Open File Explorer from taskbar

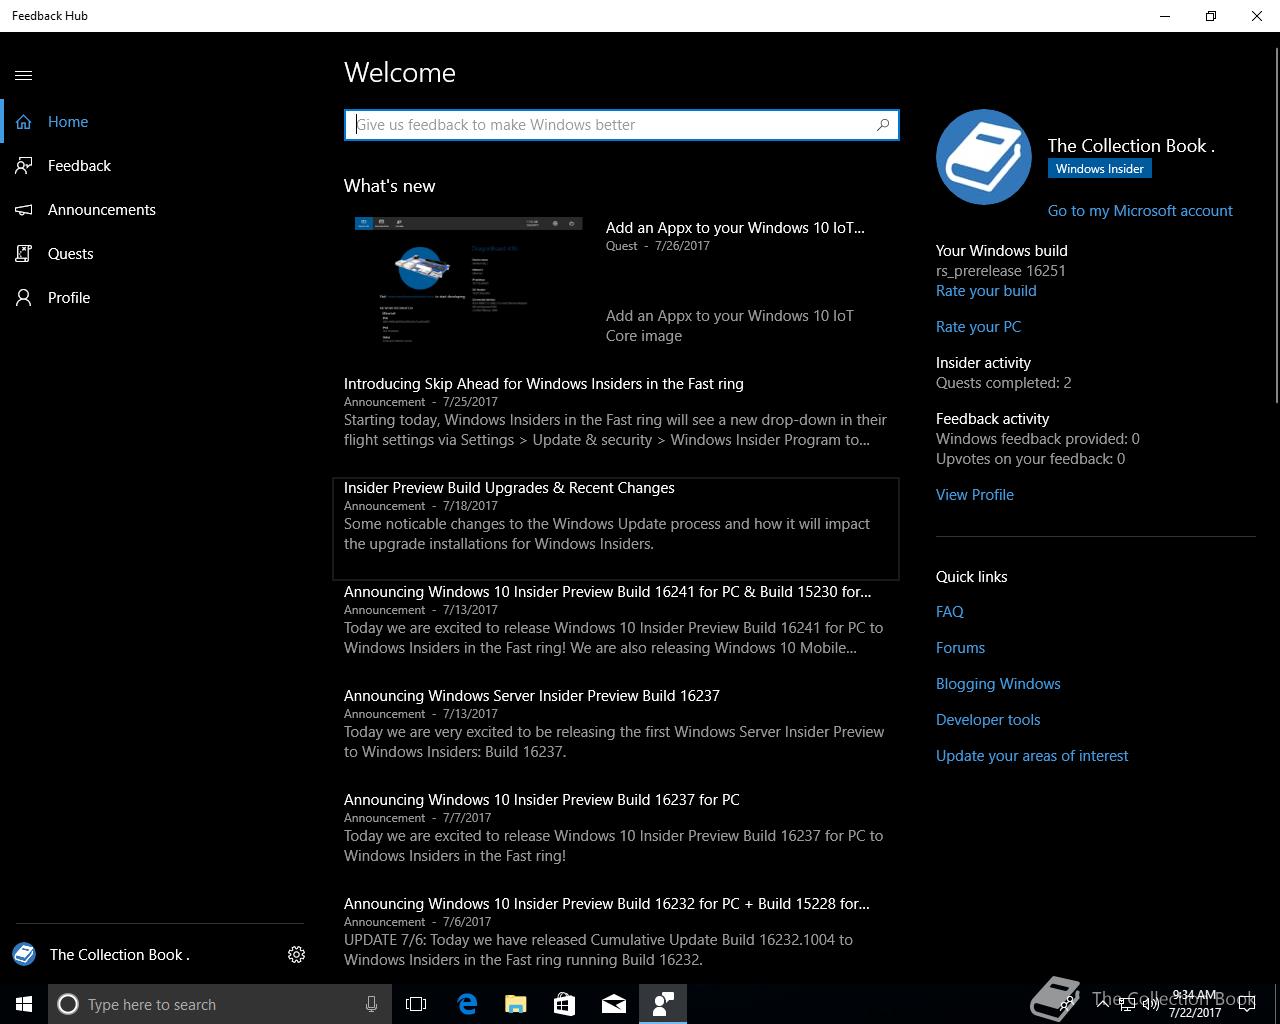click(x=515, y=1004)
